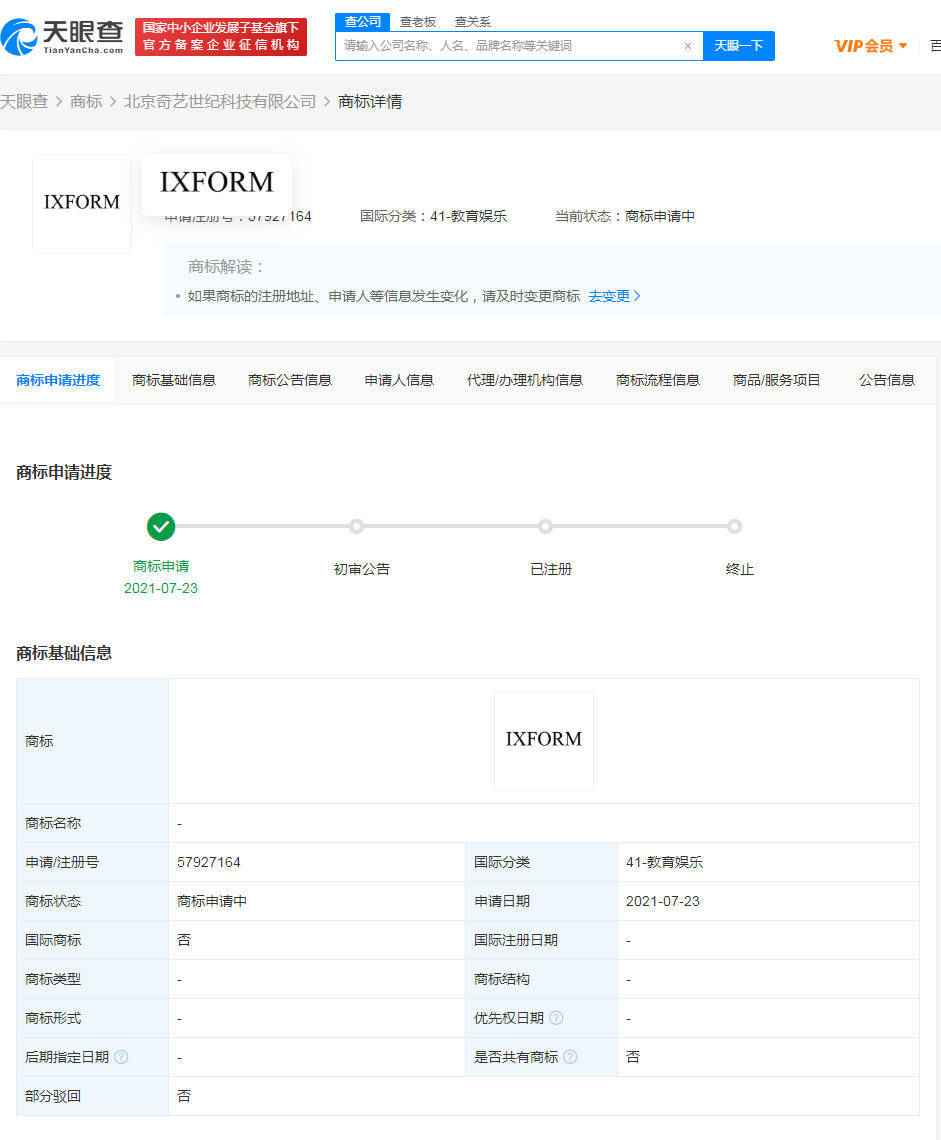Clear search box with the × icon
The width and height of the screenshot is (941, 1140).
pyautogui.click(x=687, y=46)
